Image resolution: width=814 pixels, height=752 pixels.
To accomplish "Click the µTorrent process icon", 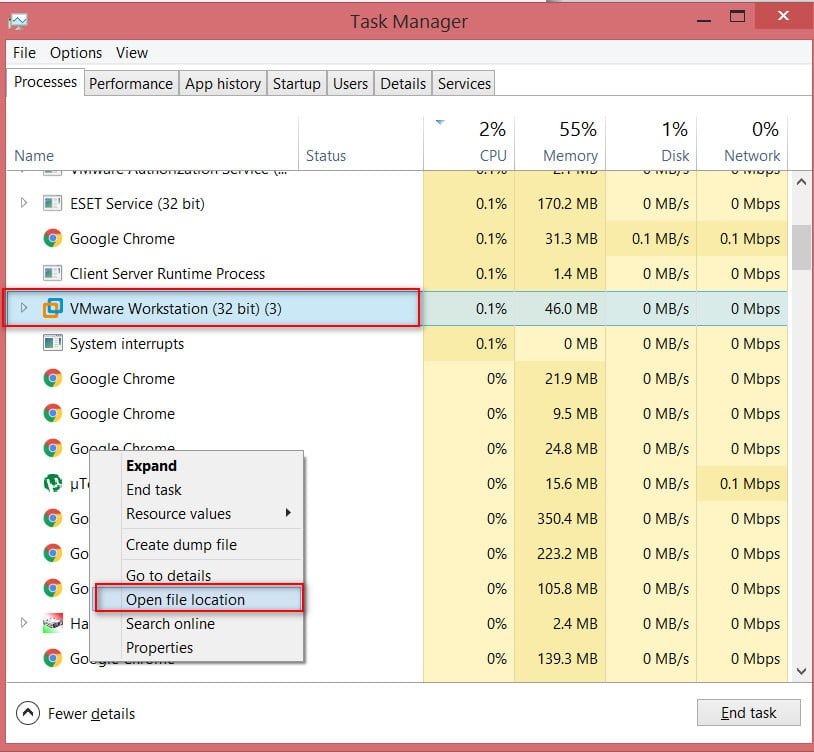I will coord(52,484).
